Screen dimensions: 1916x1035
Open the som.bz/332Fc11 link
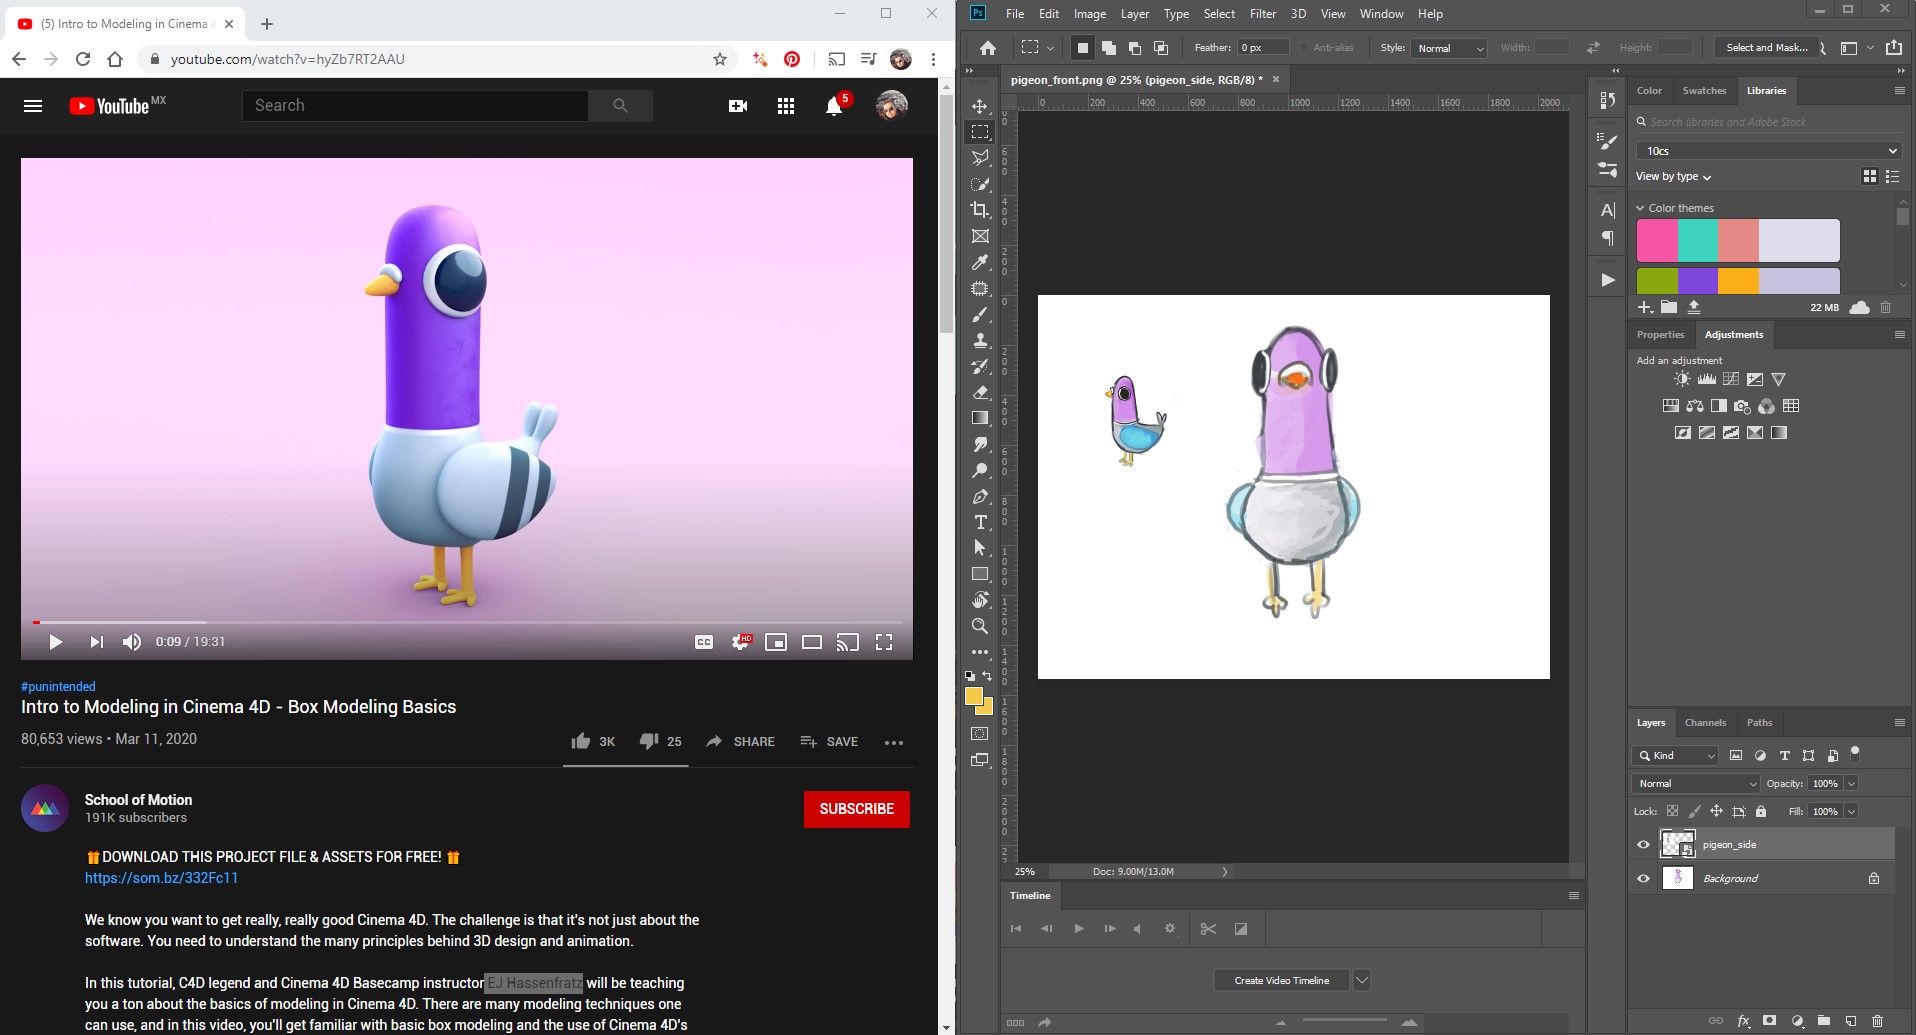coord(161,878)
